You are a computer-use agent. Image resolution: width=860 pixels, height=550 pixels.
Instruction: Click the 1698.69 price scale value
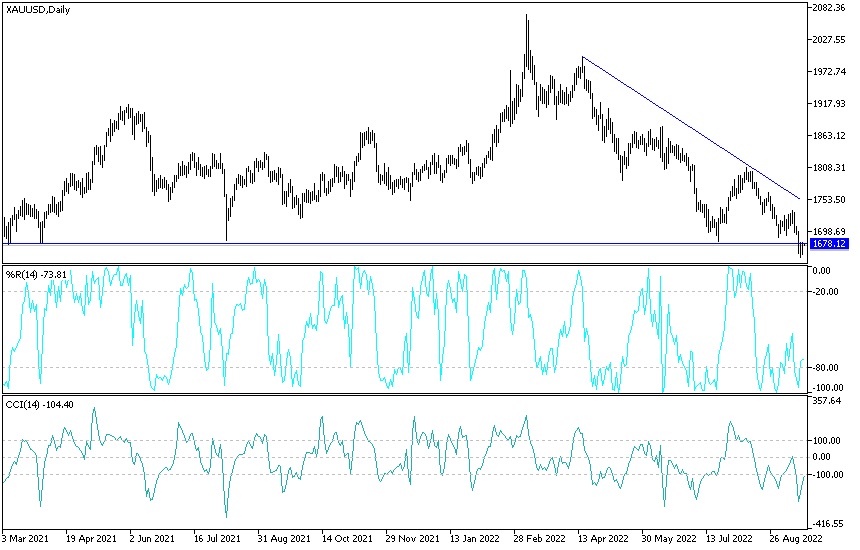[829, 232]
